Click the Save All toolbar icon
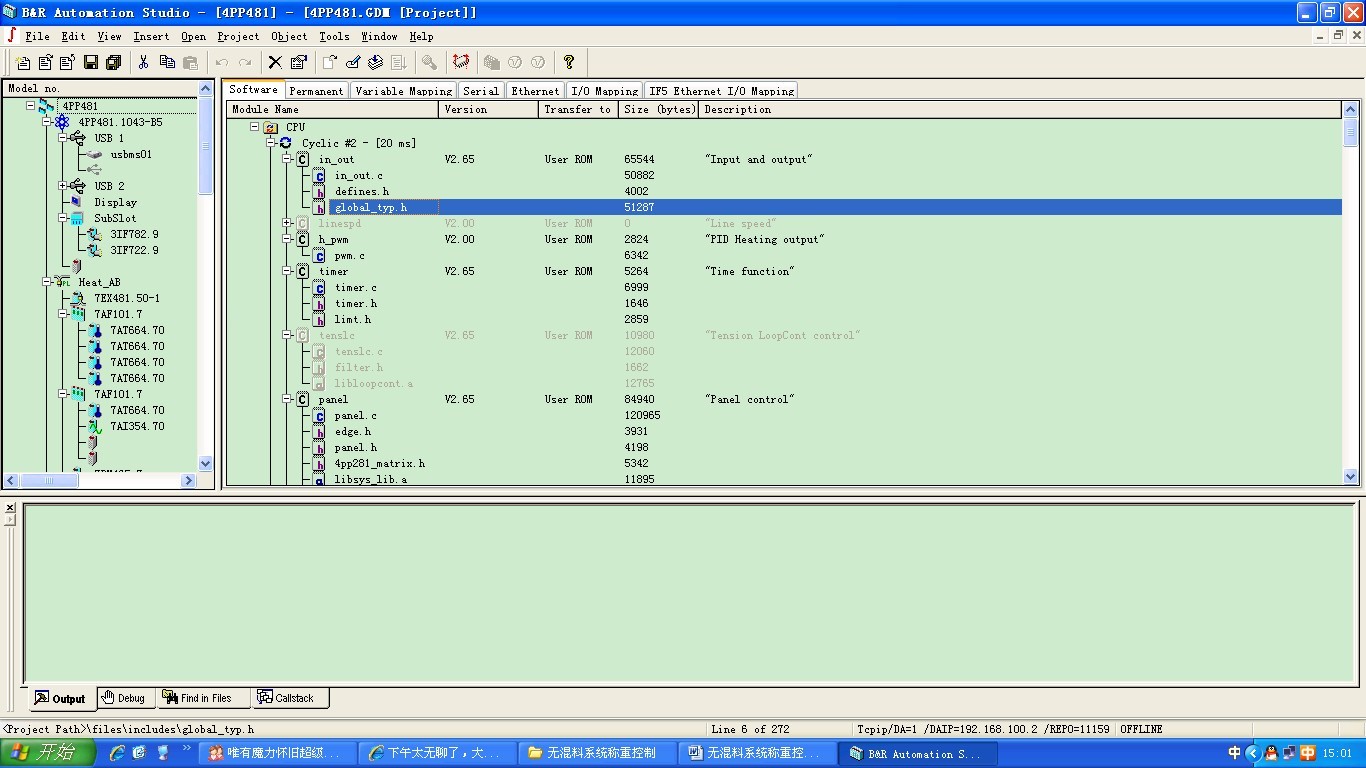Image resolution: width=1366 pixels, height=768 pixels. pyautogui.click(x=114, y=62)
